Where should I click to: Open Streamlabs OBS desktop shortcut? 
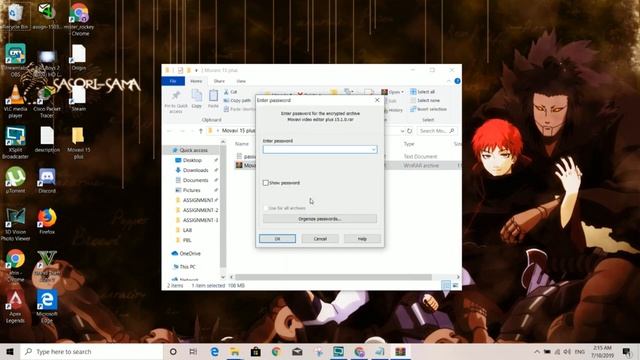point(15,60)
